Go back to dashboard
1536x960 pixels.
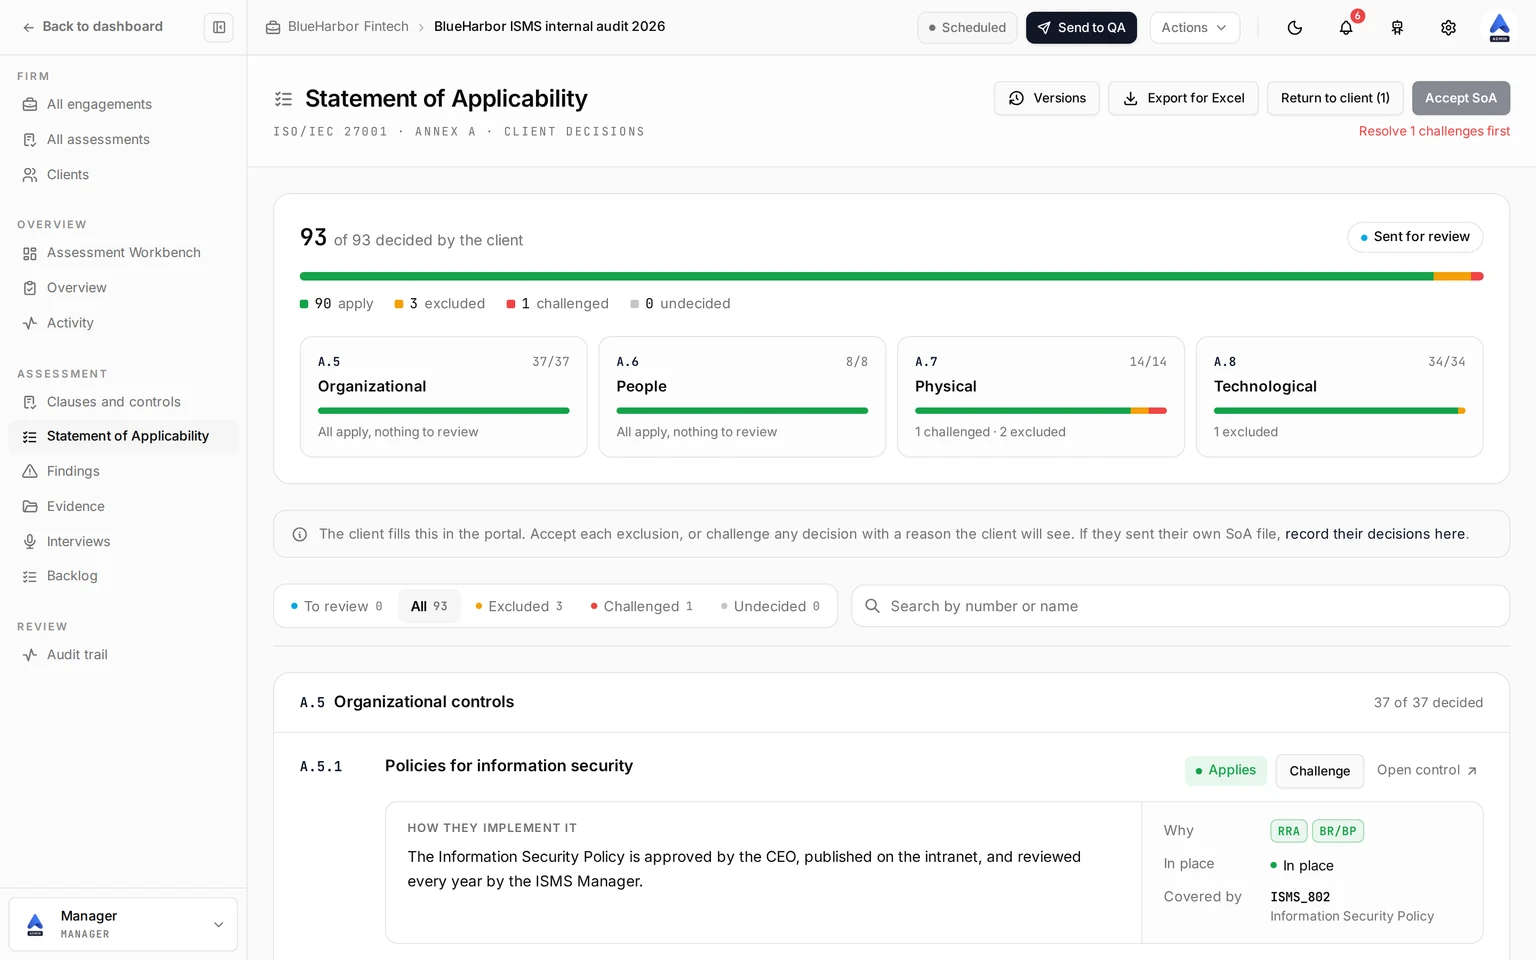pos(92,27)
